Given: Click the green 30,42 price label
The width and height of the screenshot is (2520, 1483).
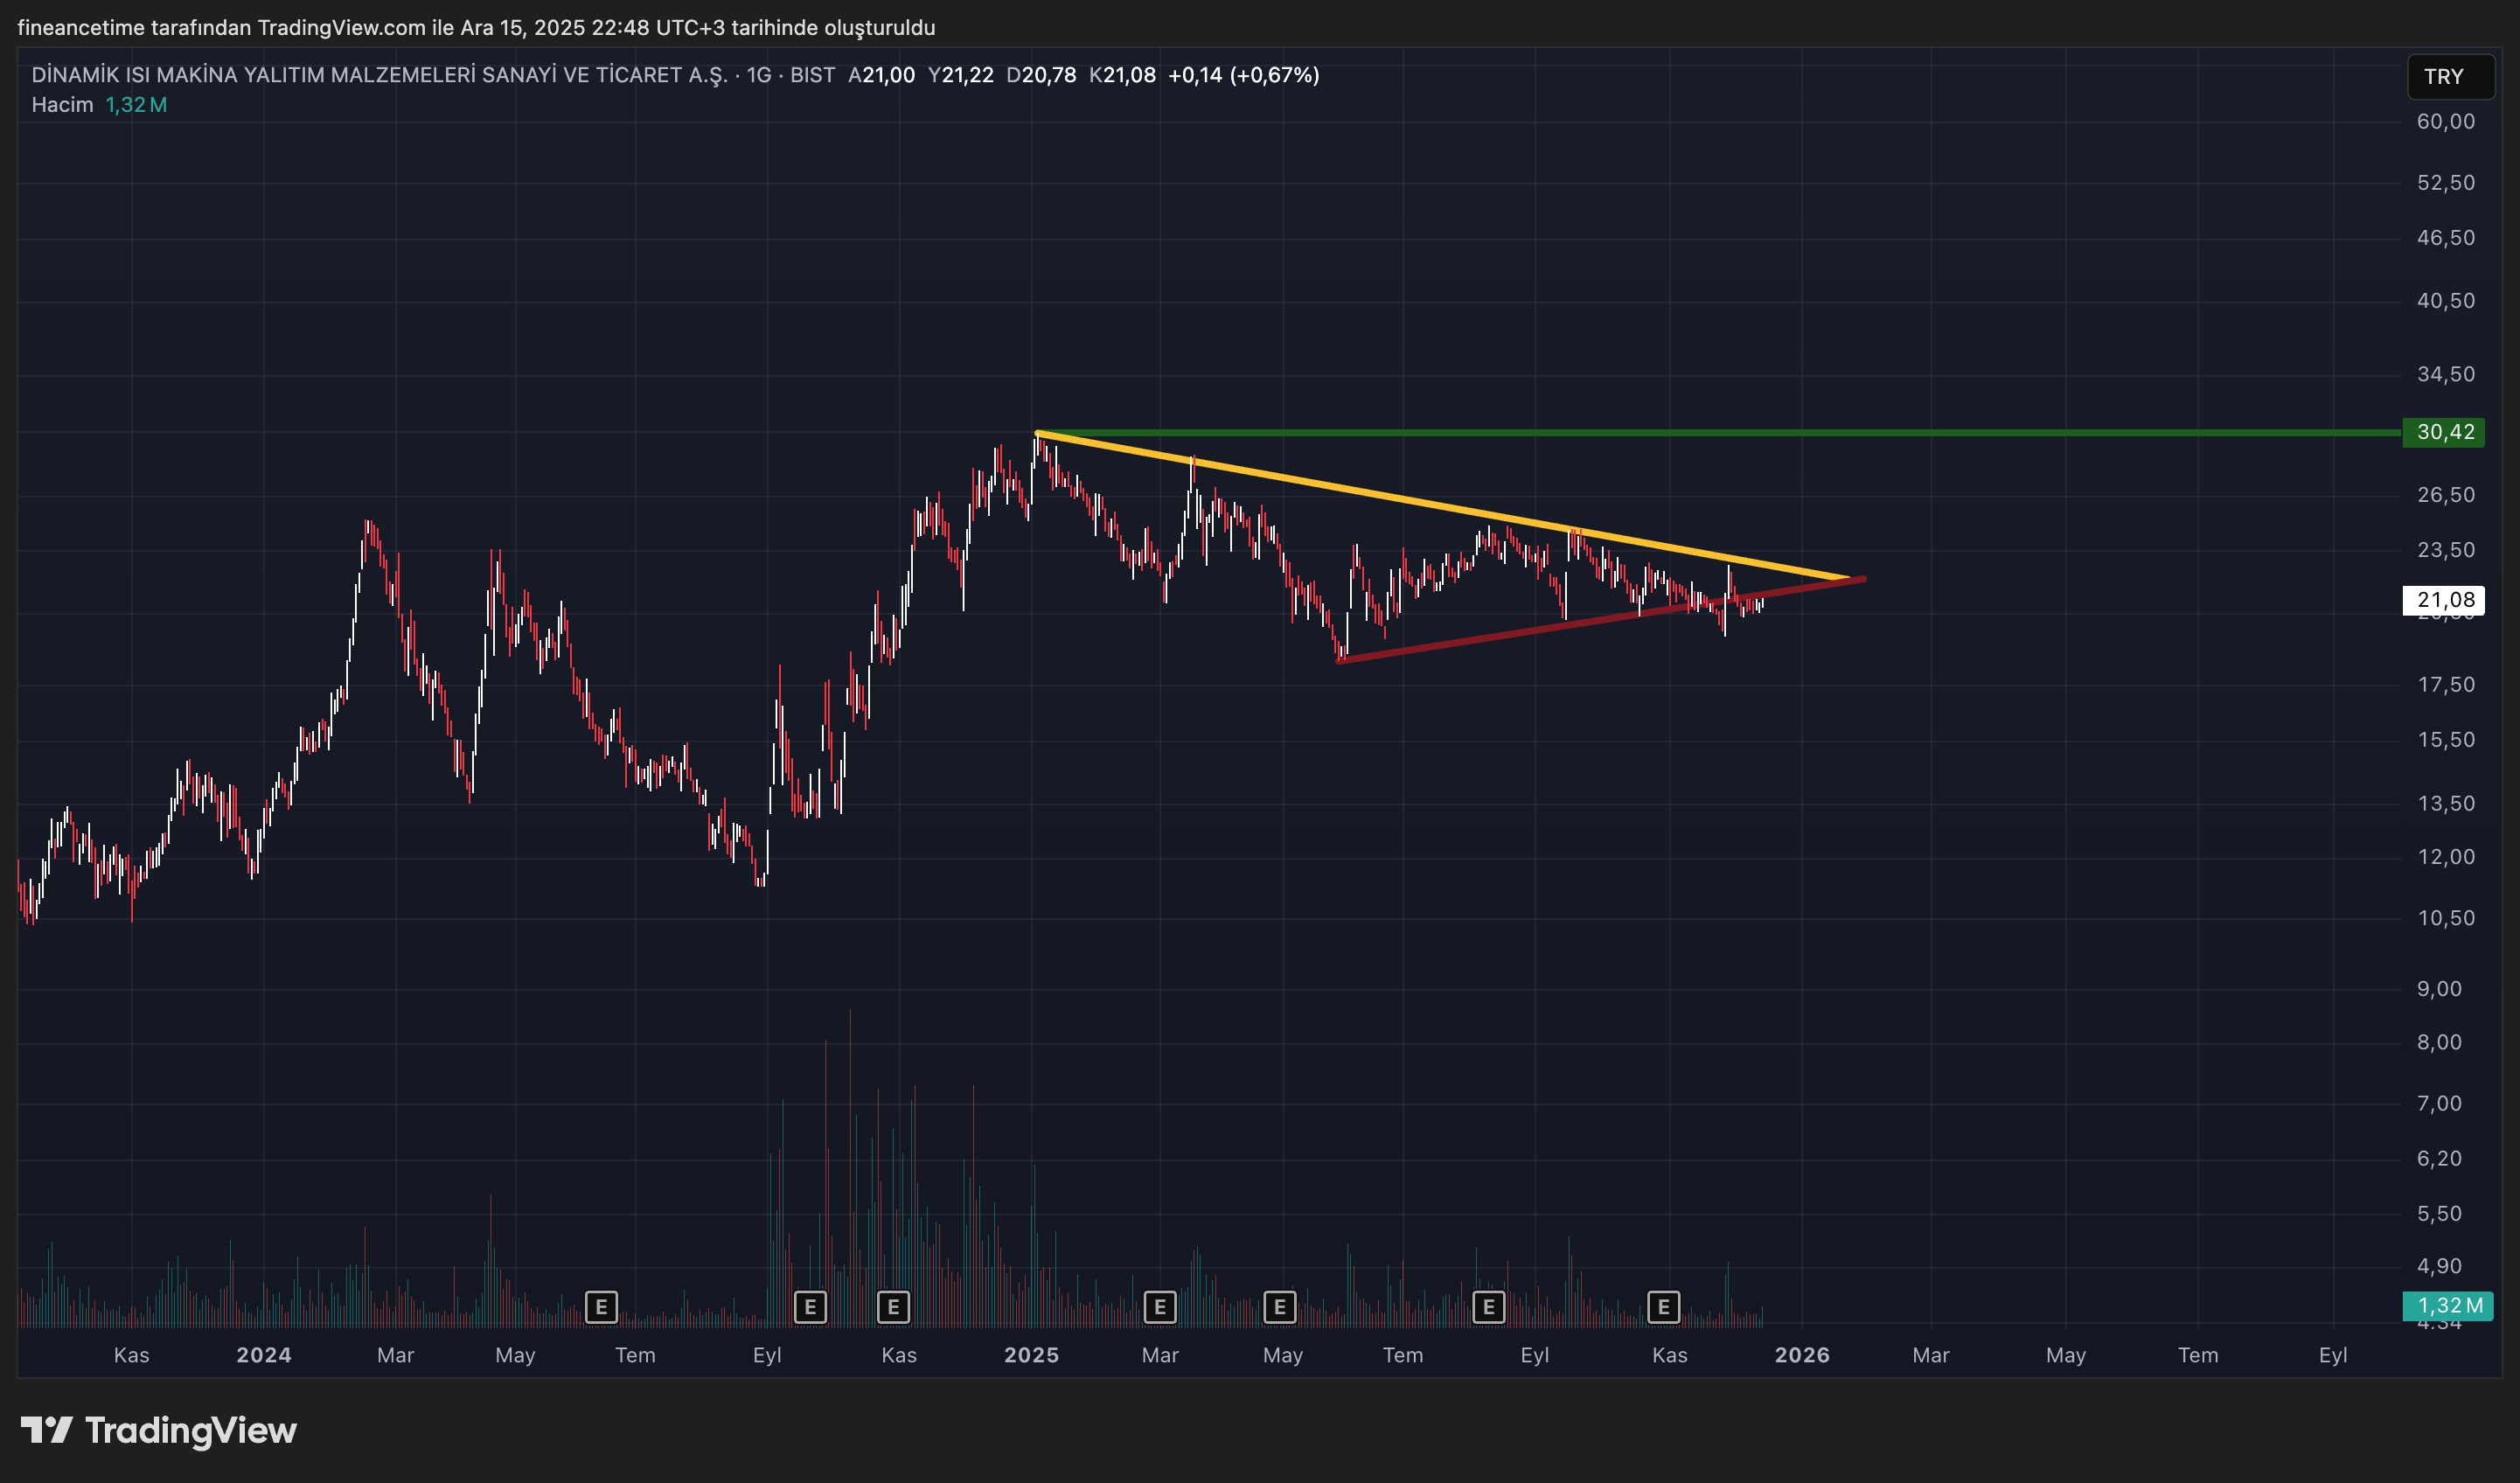Looking at the screenshot, I should (2444, 432).
